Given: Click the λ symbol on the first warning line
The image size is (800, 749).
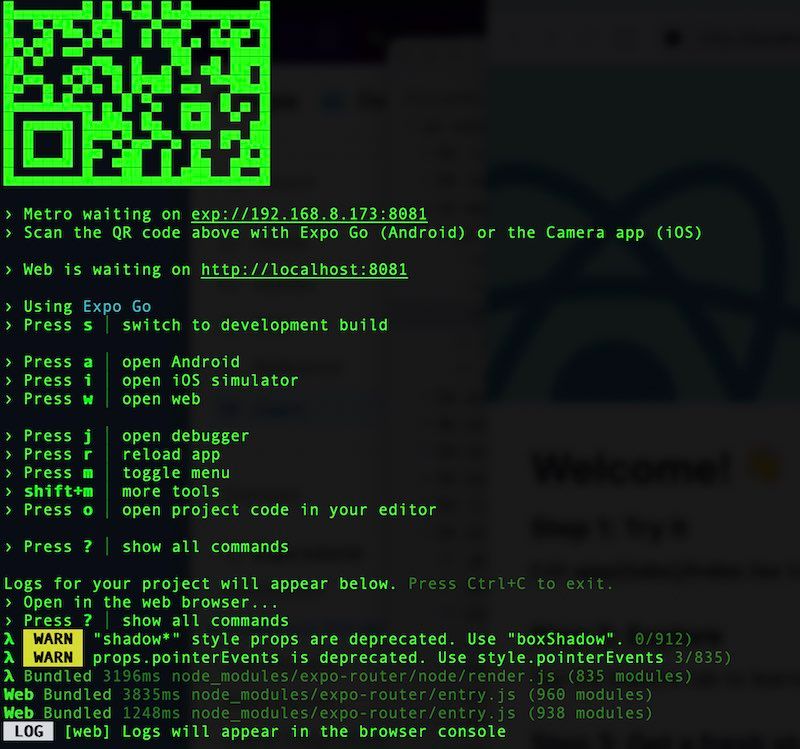Looking at the screenshot, I should point(8,640).
